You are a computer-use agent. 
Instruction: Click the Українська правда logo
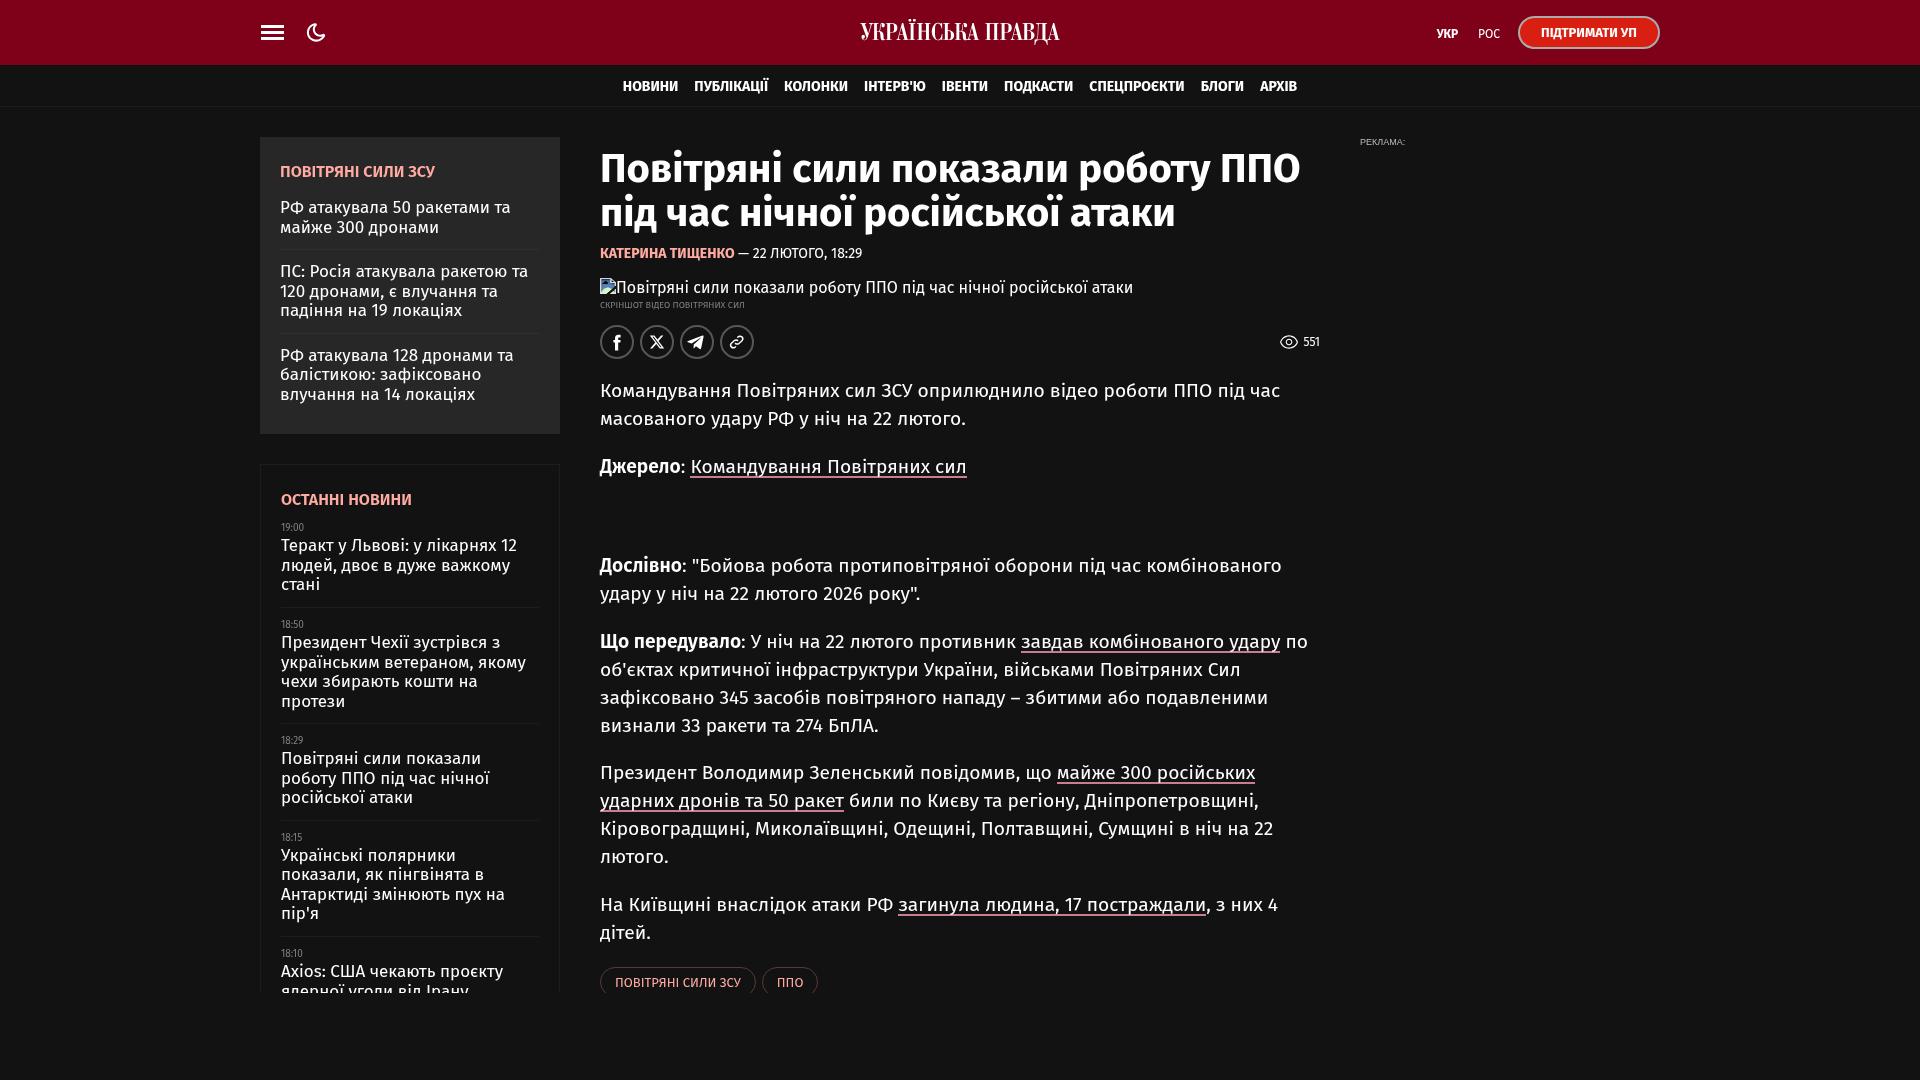[959, 33]
